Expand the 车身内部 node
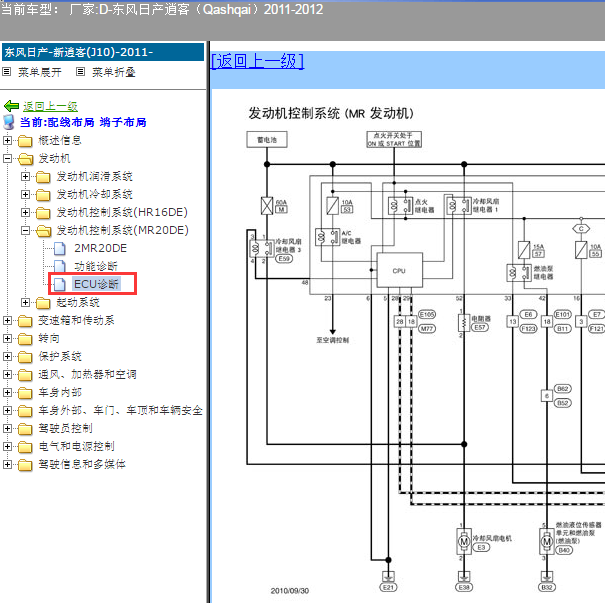This screenshot has width=605, height=603. [7, 392]
